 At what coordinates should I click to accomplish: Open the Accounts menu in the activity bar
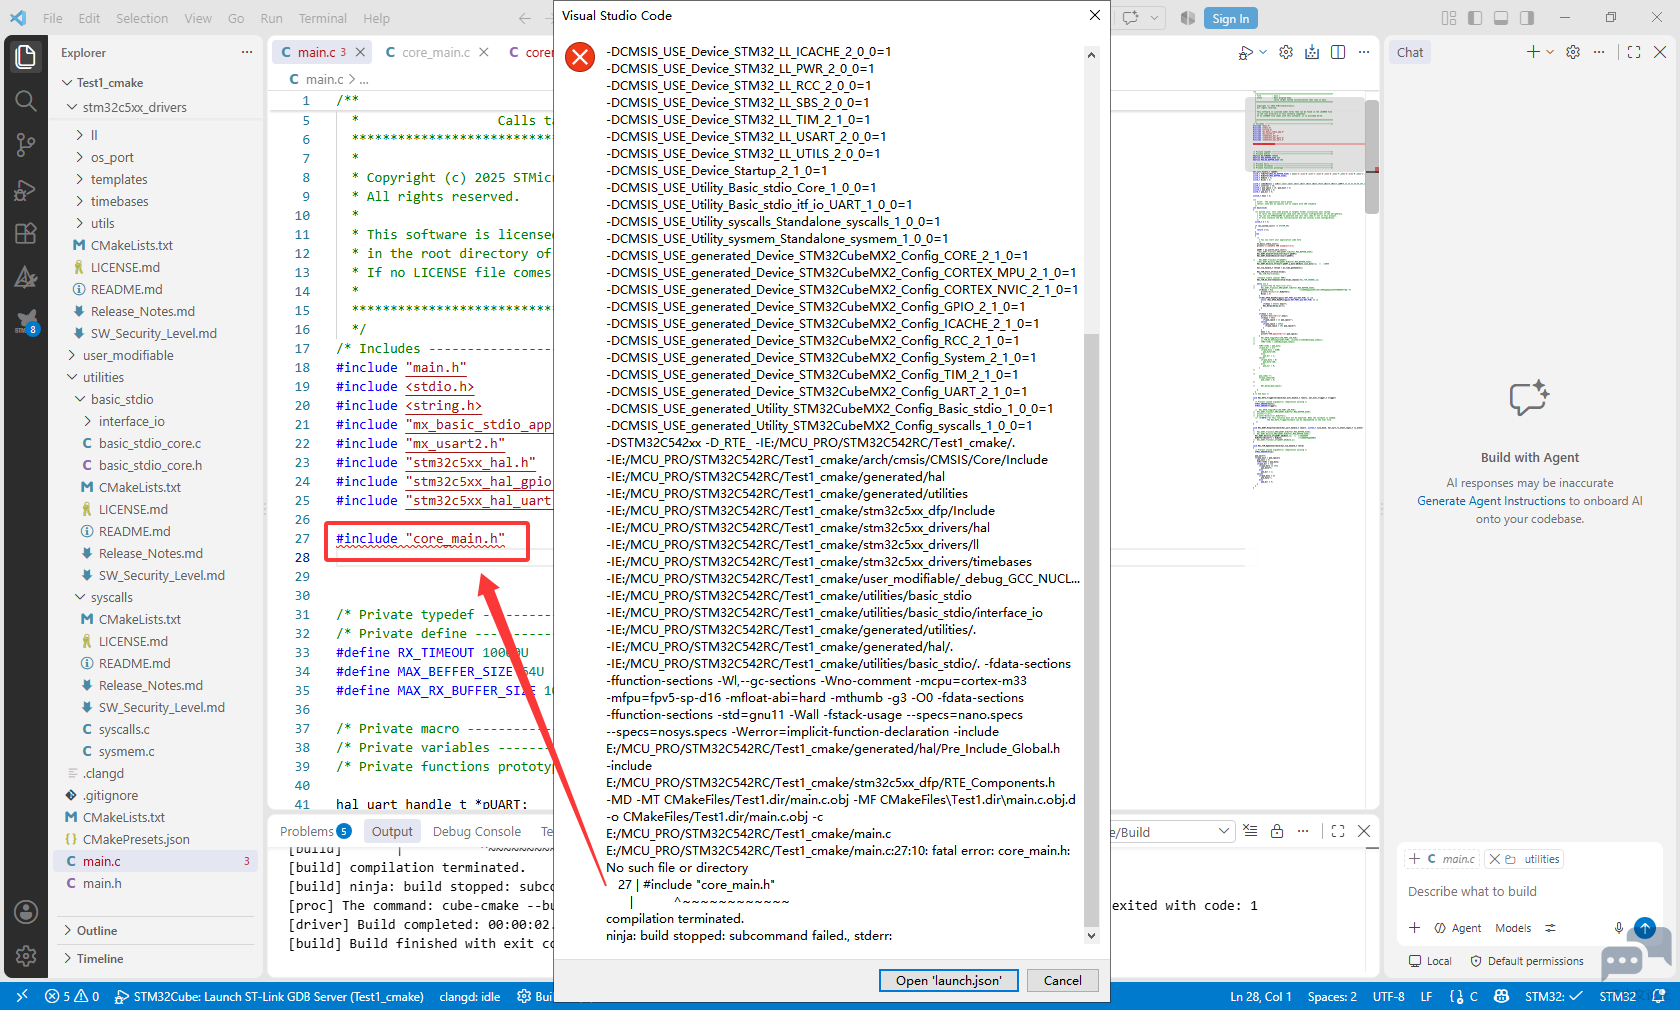(x=26, y=912)
